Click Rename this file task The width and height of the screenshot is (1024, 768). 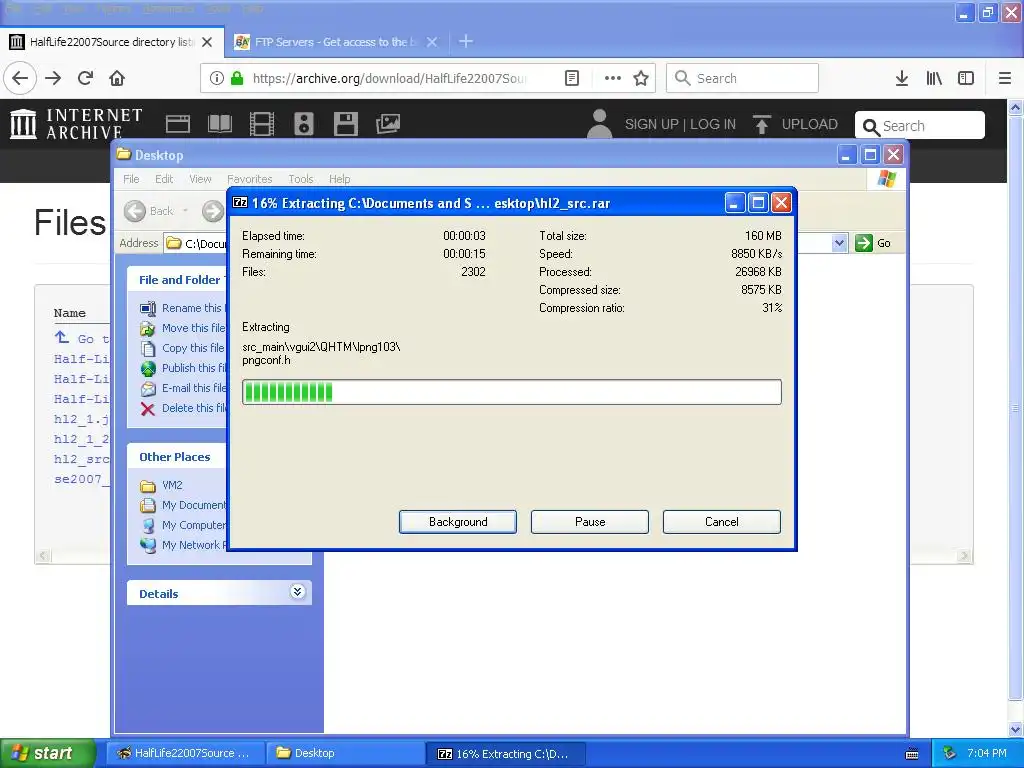pyautogui.click(x=182, y=308)
